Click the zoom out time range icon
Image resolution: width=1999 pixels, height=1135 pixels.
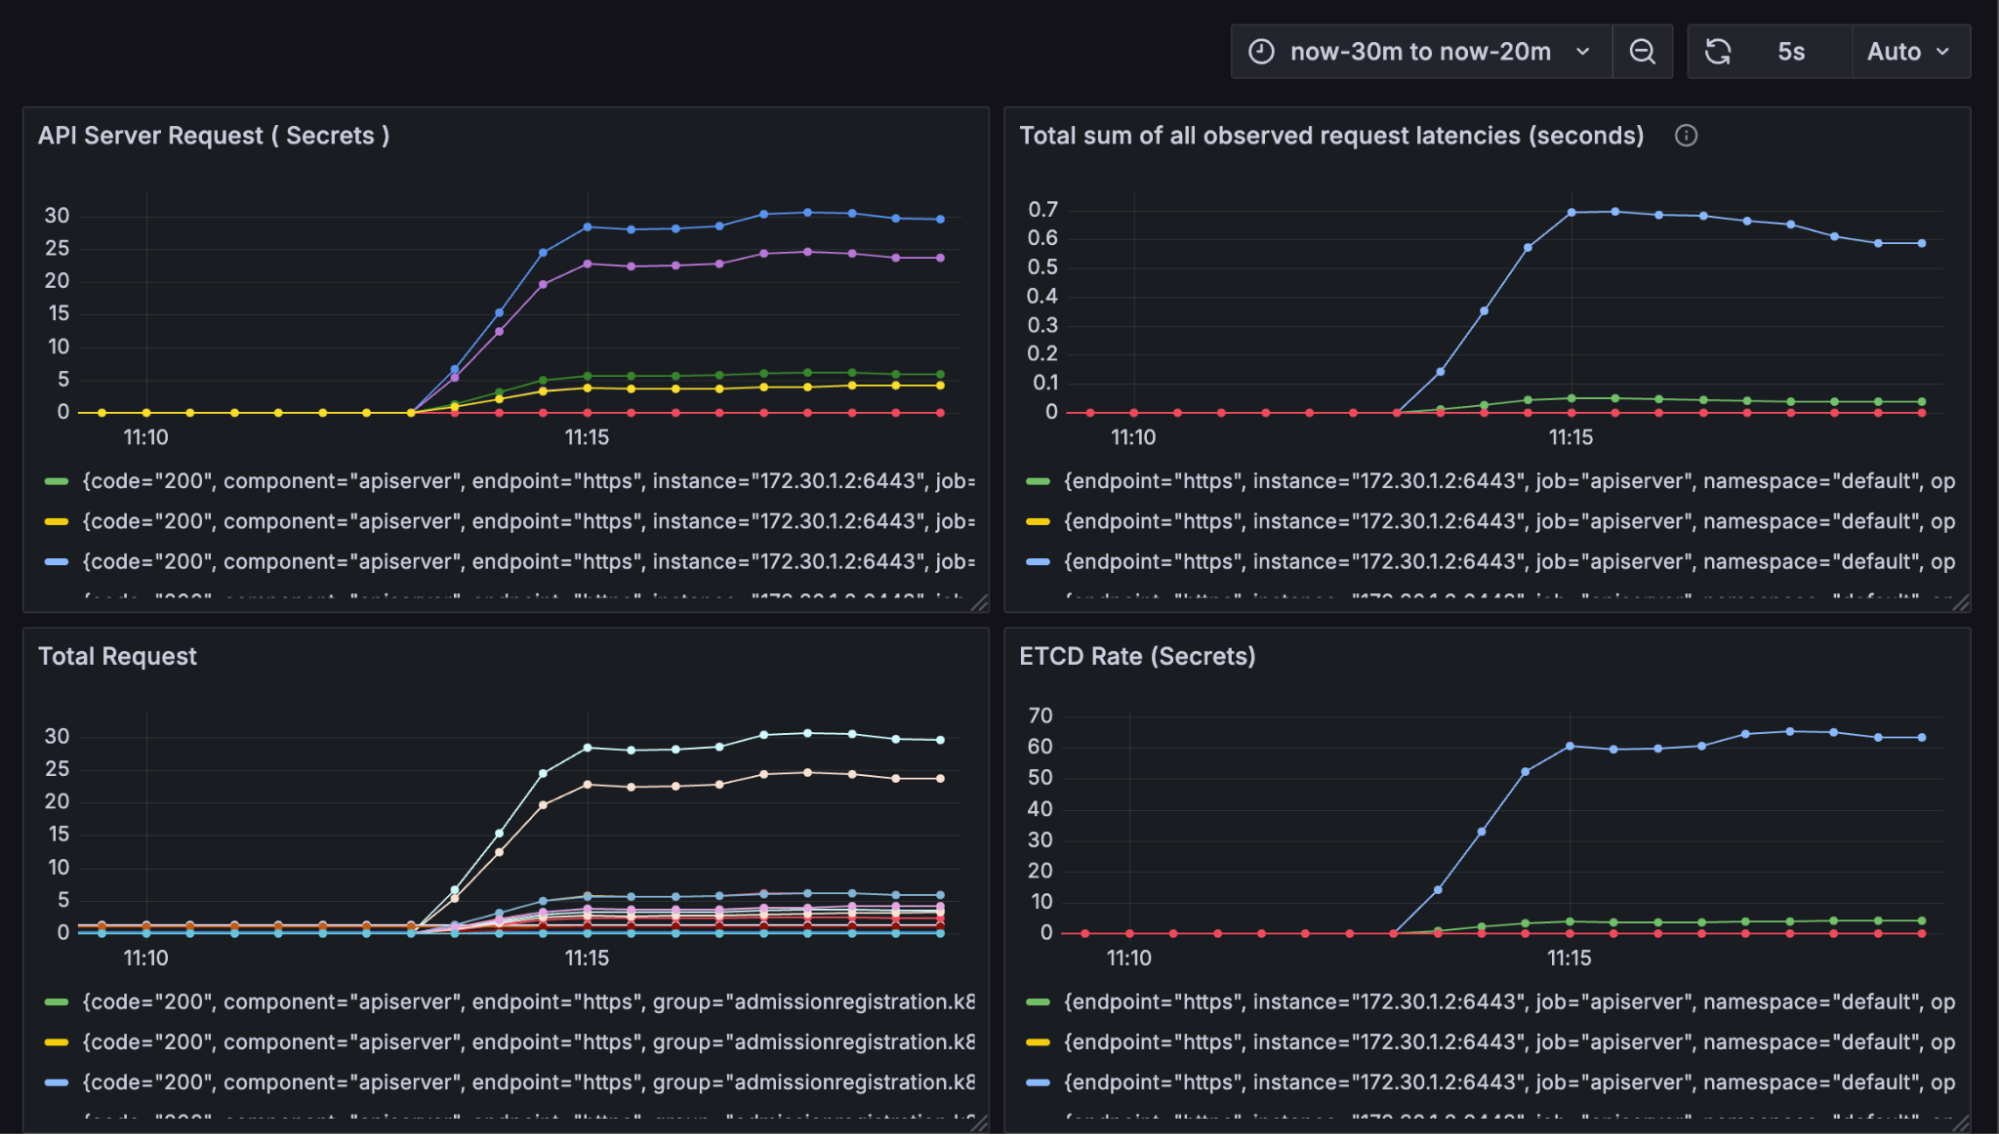1642,52
